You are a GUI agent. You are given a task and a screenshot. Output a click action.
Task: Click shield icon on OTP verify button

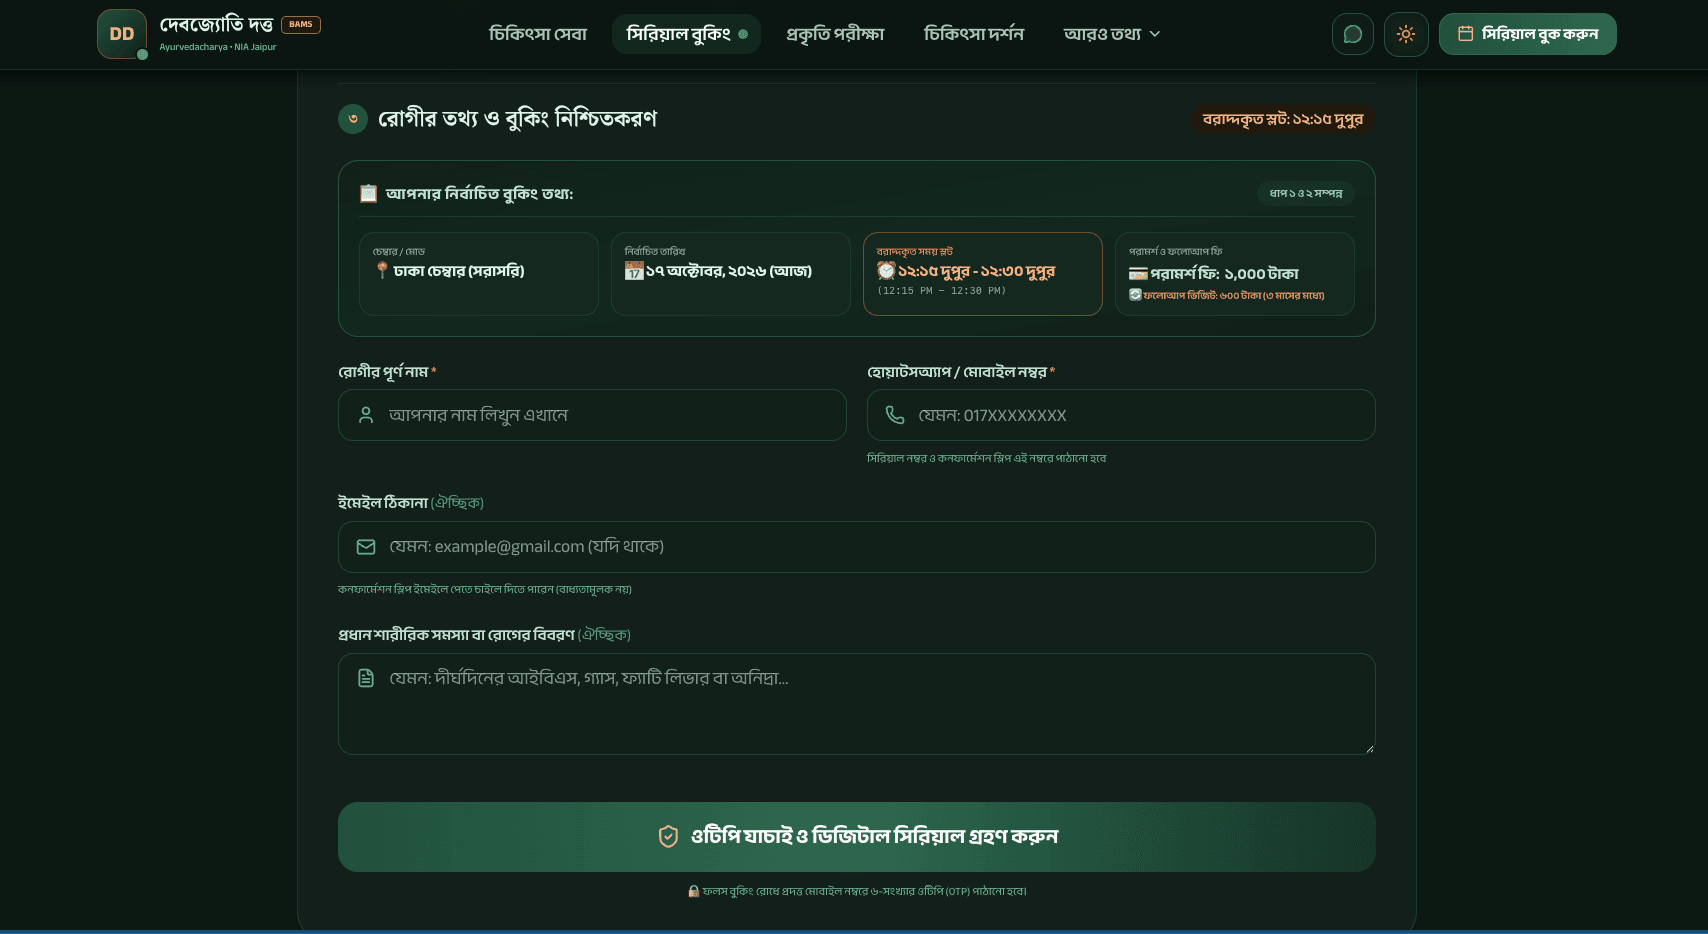click(x=668, y=836)
